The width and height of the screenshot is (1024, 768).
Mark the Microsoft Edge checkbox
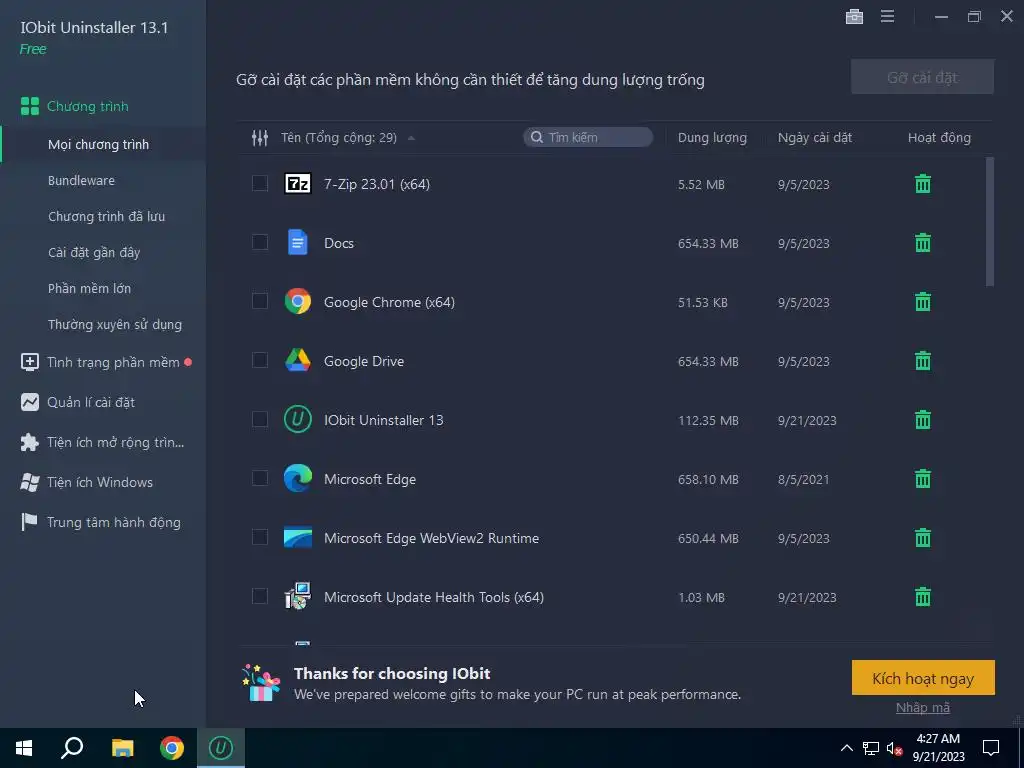(260, 478)
